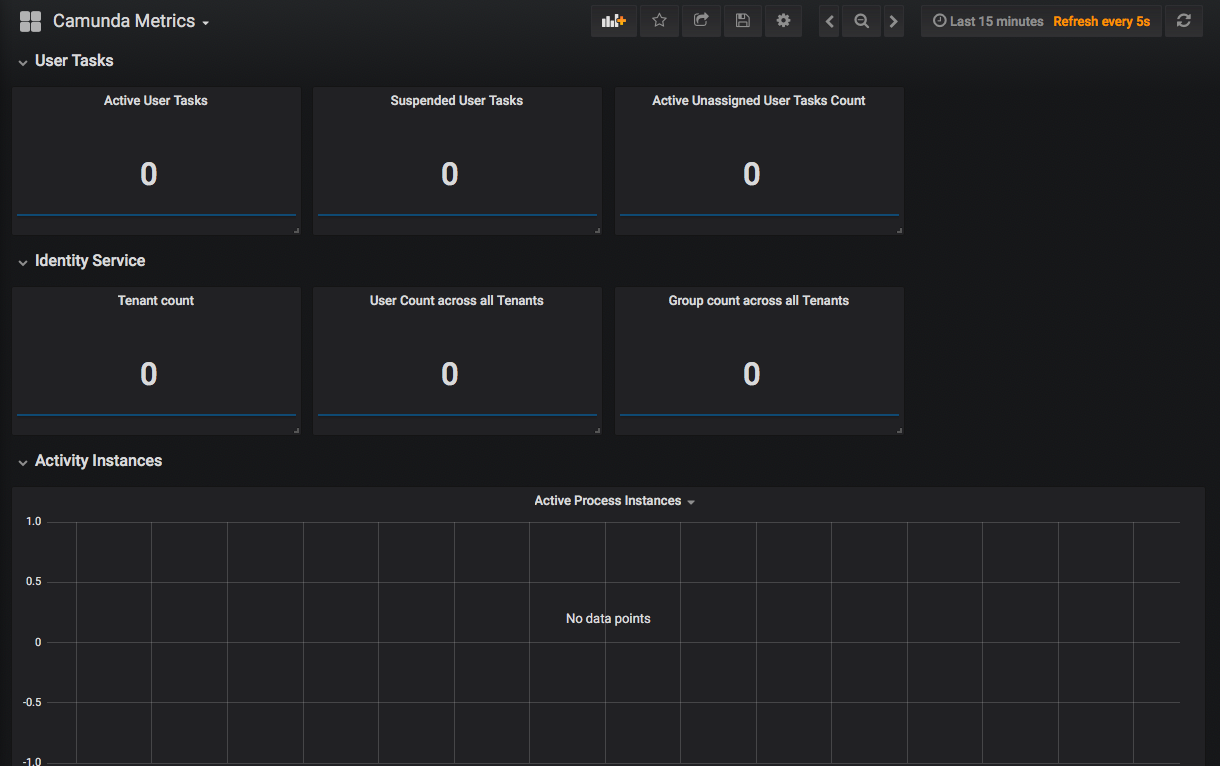The height and width of the screenshot is (766, 1220).
Task: Collapse the Activity Instances row
Action: click(x=23, y=462)
